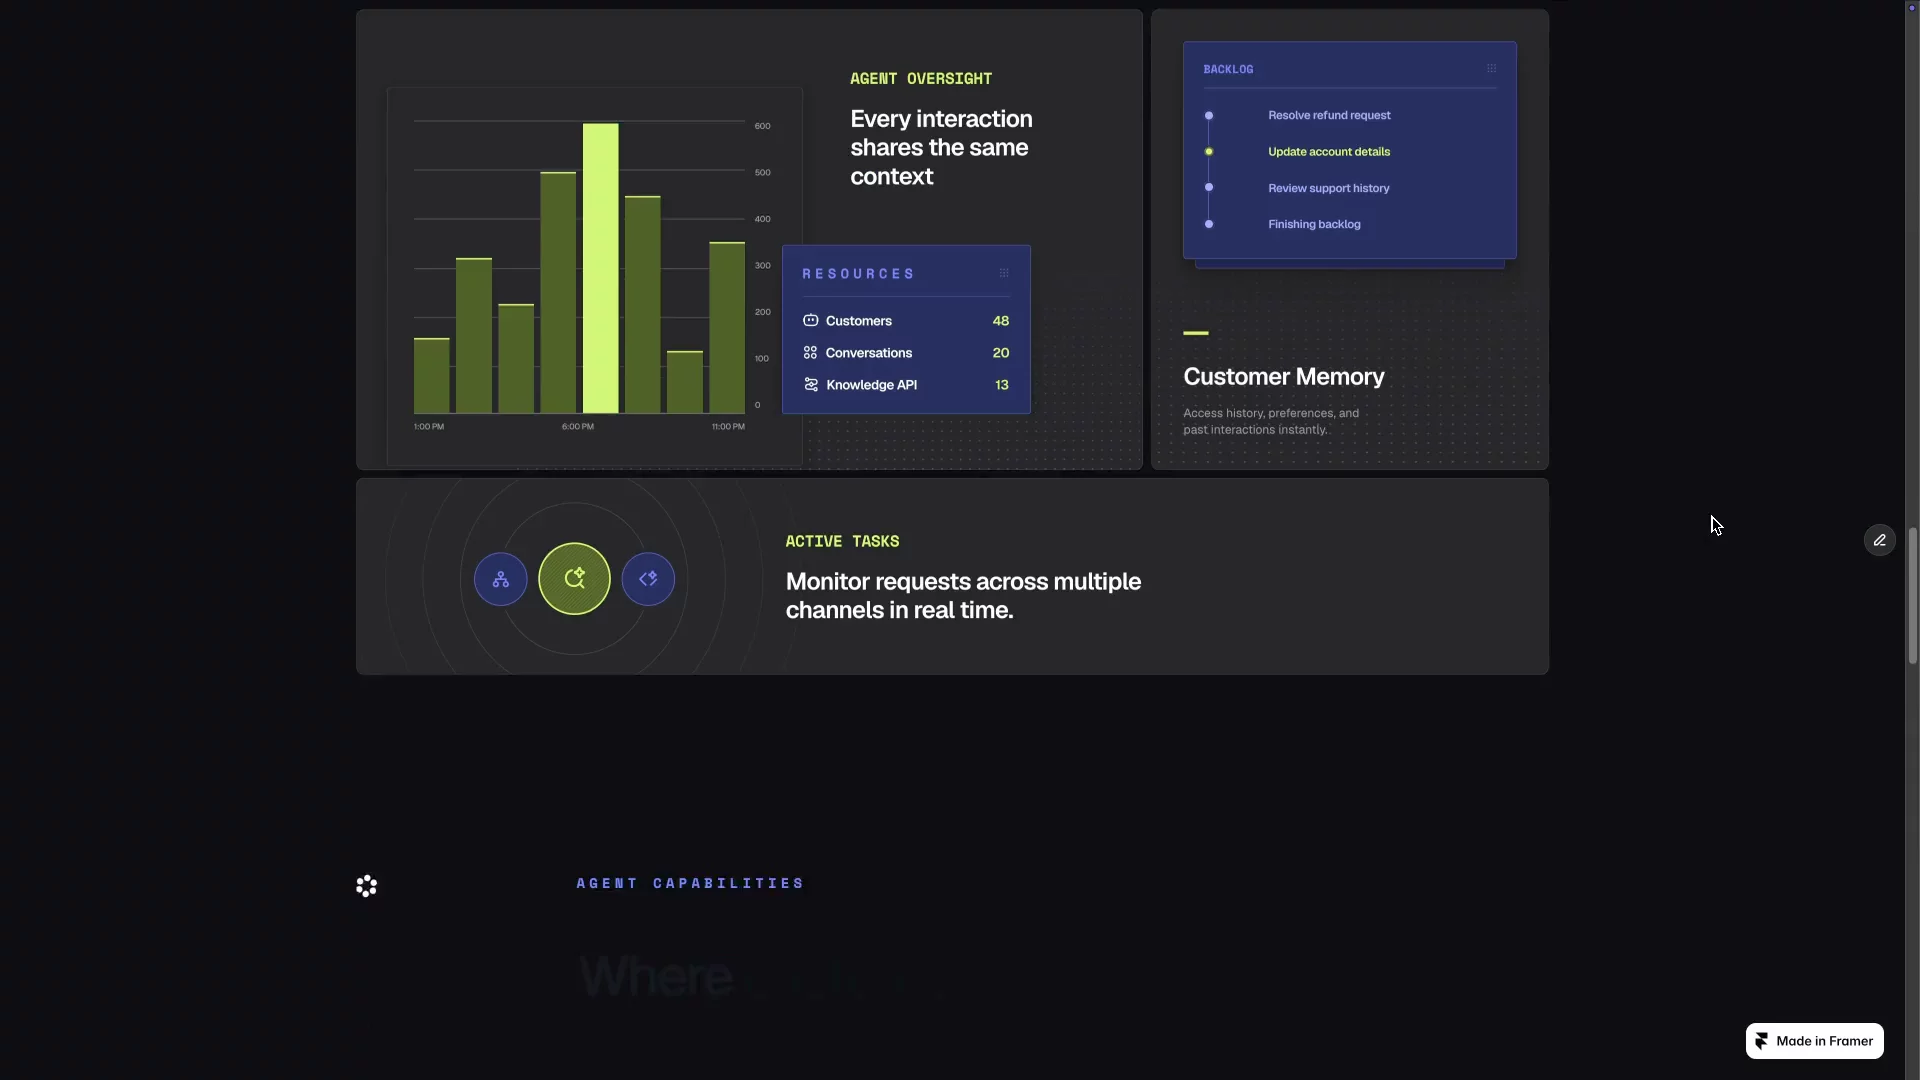Select the hierarchy nodes circle icon

tap(501, 579)
